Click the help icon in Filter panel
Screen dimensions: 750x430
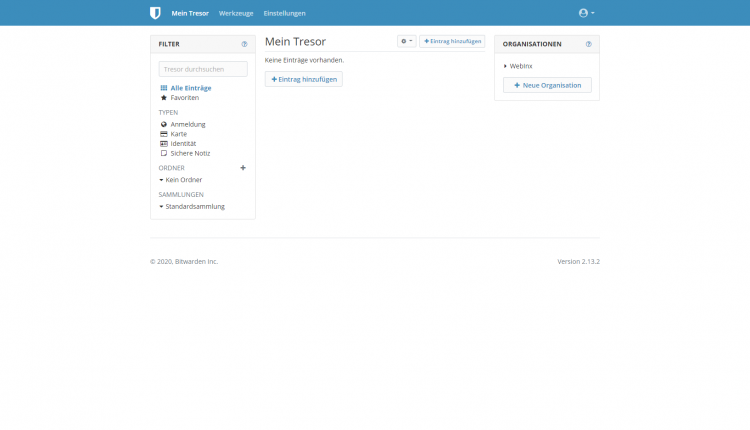[x=244, y=44]
